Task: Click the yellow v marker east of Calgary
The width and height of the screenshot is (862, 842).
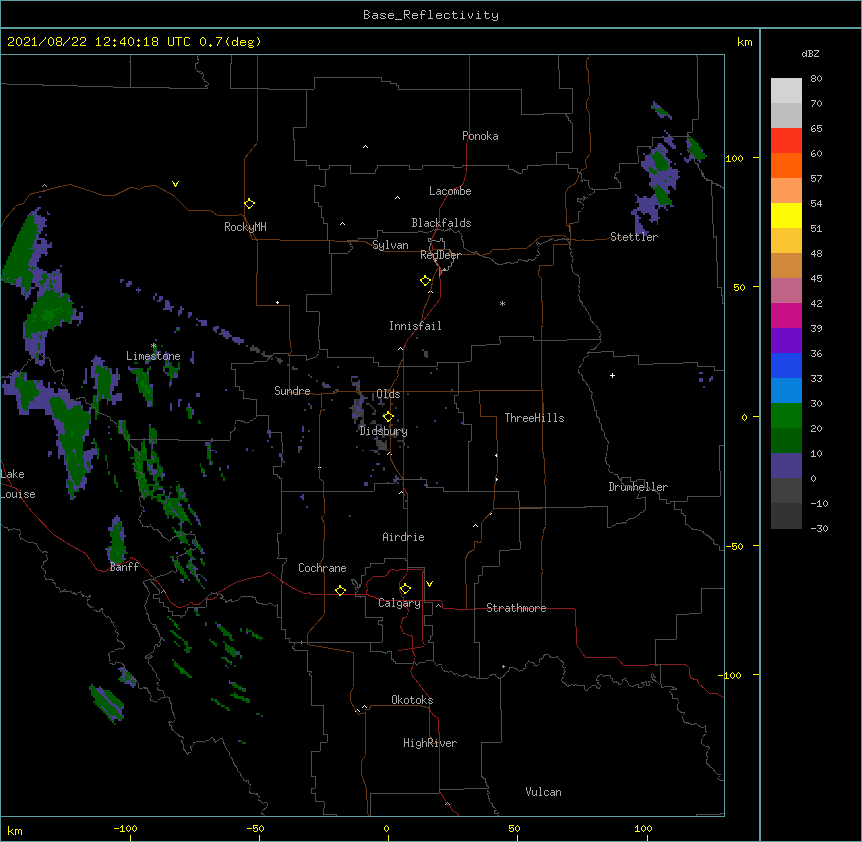Action: coord(429,584)
